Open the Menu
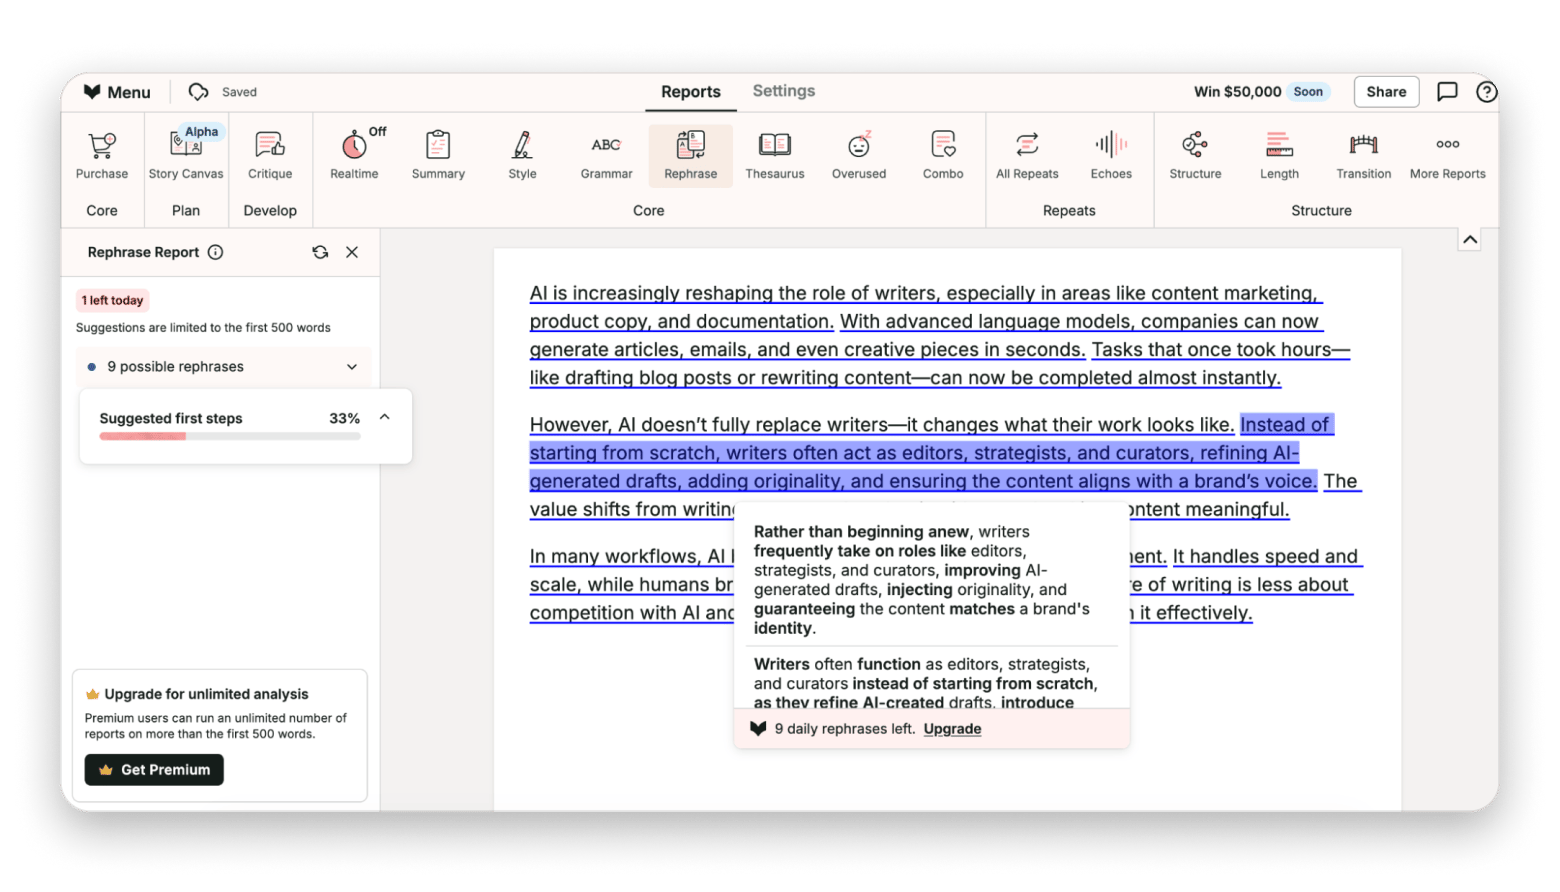Screen dimensions: 1560x892 click(116, 91)
